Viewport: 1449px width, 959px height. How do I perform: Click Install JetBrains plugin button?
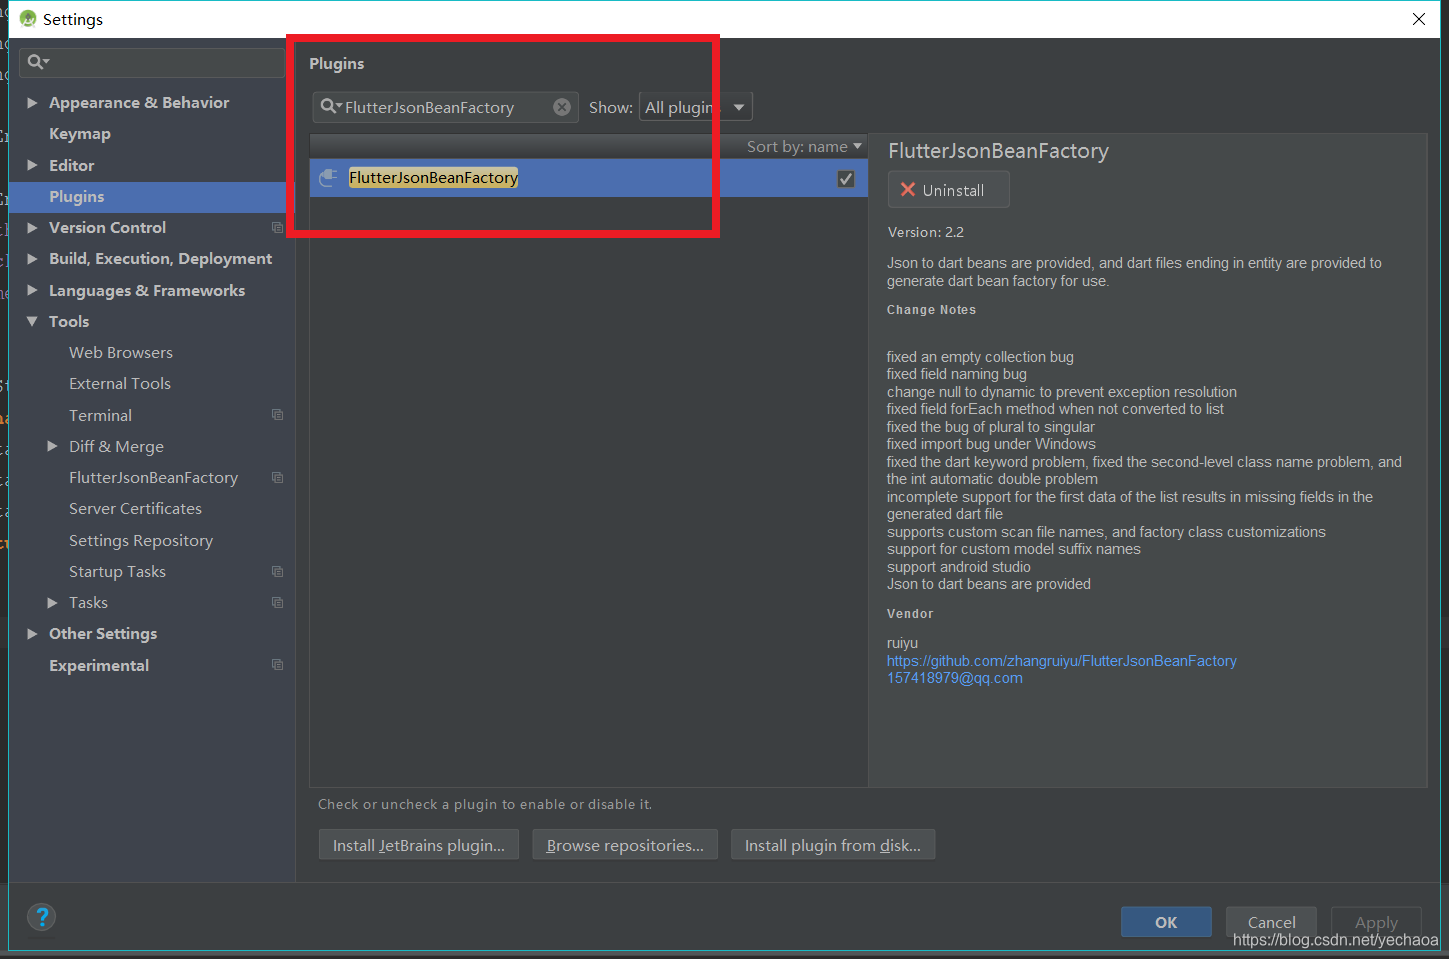point(418,845)
